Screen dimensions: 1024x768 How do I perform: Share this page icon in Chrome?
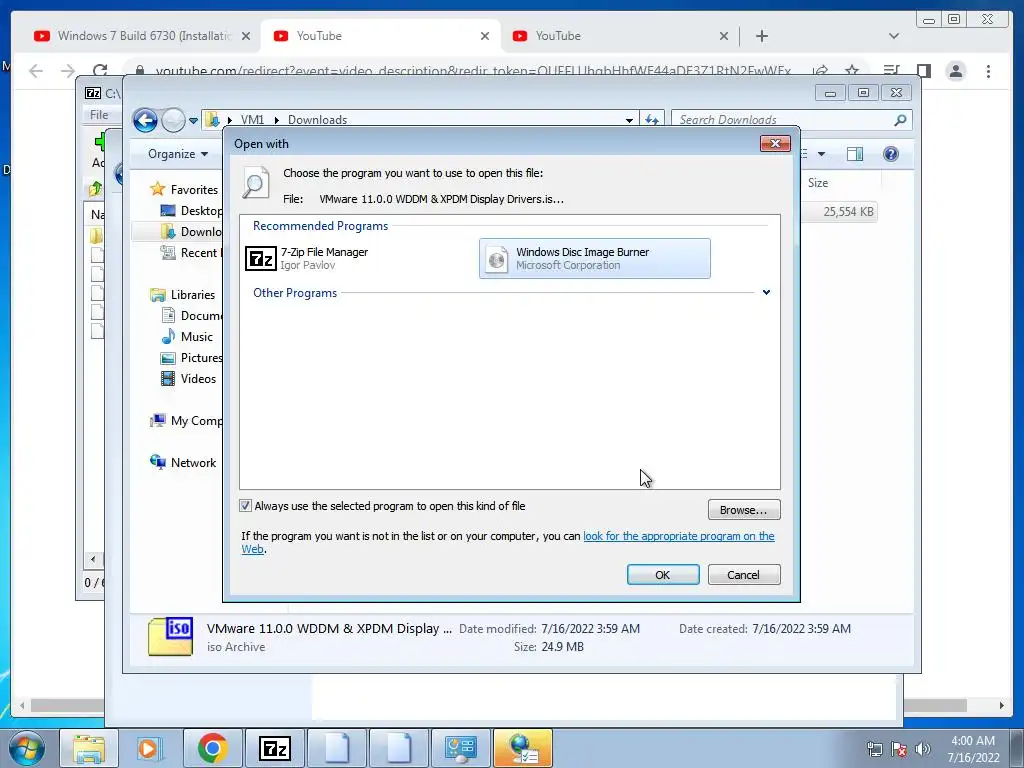point(820,71)
